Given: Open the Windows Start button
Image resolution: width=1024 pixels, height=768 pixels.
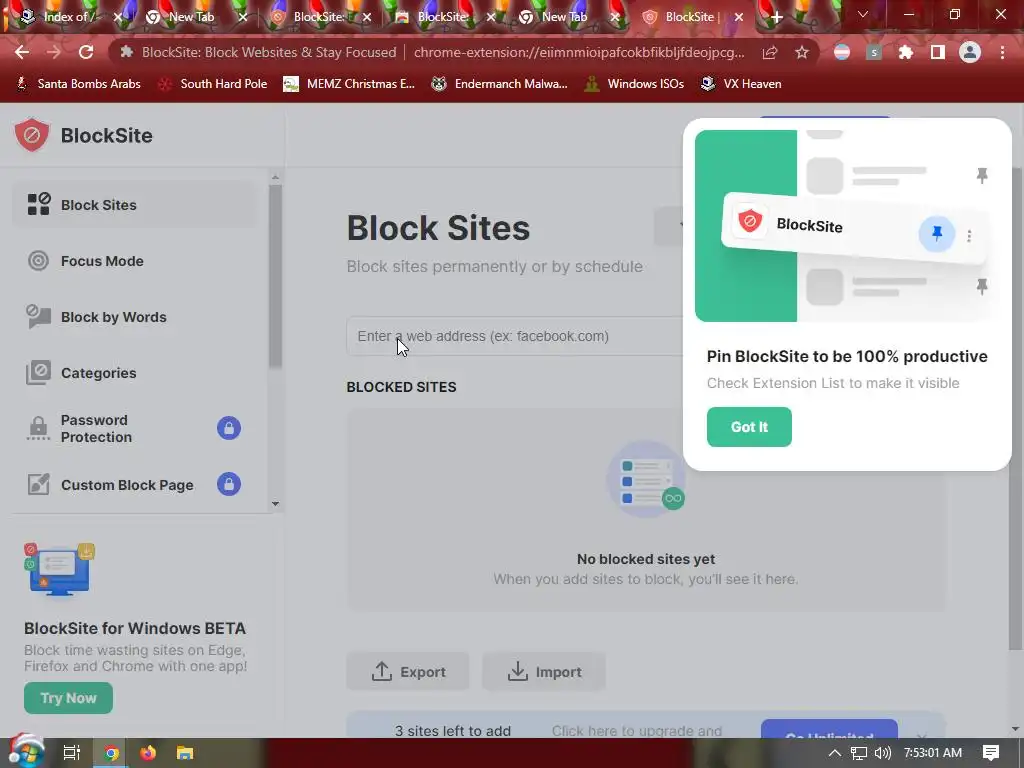Looking at the screenshot, I should pyautogui.click(x=26, y=752).
